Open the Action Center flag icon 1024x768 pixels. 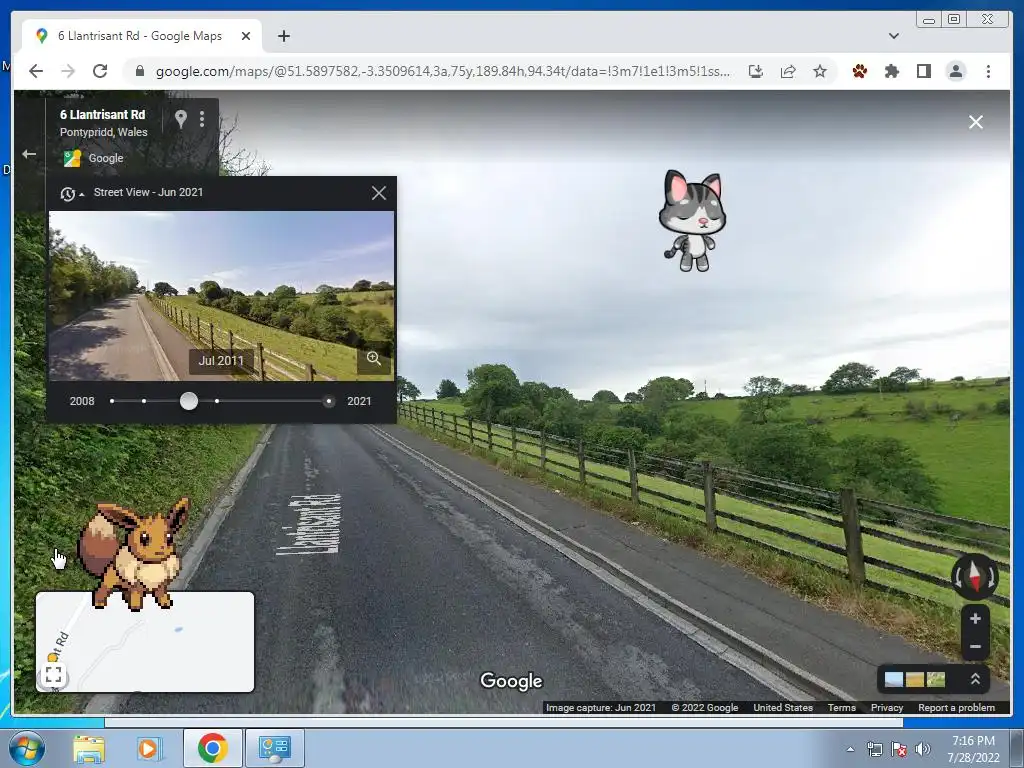pos(899,749)
